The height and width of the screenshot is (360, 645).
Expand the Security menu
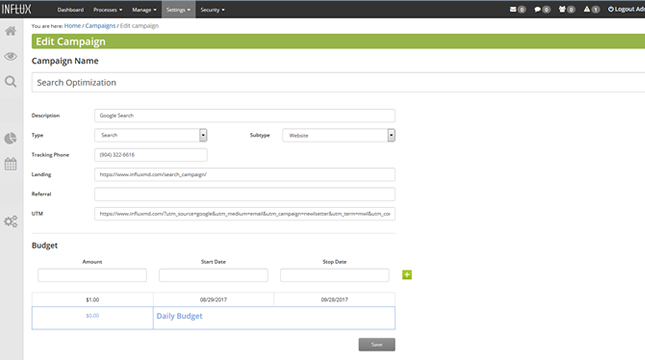coord(213,9)
